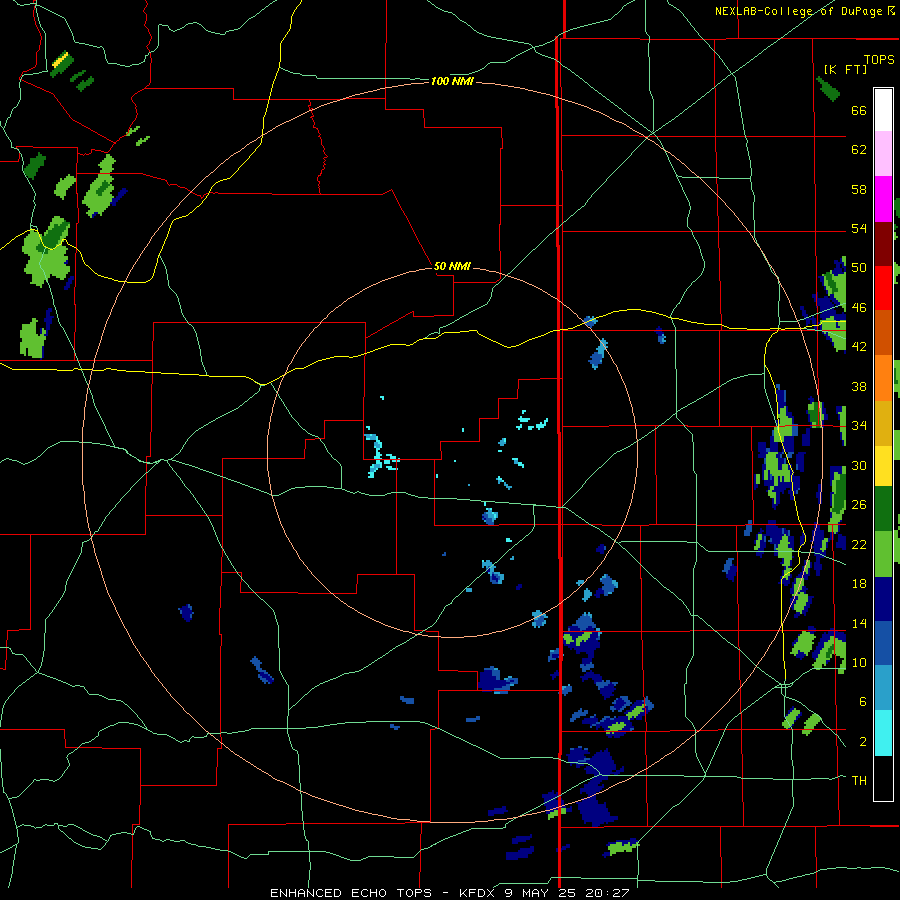The height and width of the screenshot is (900, 900).
Task: Click the '58' legend value
Action: 859,189
